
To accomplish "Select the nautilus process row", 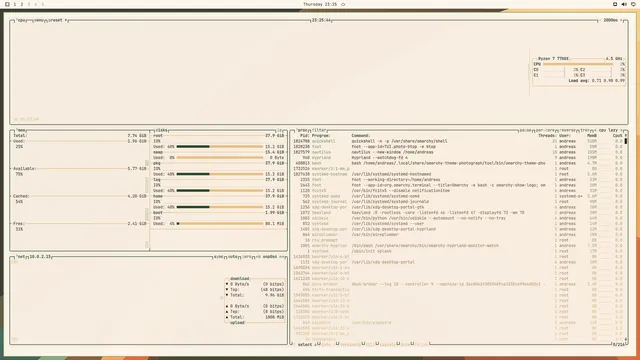I will 458,152.
